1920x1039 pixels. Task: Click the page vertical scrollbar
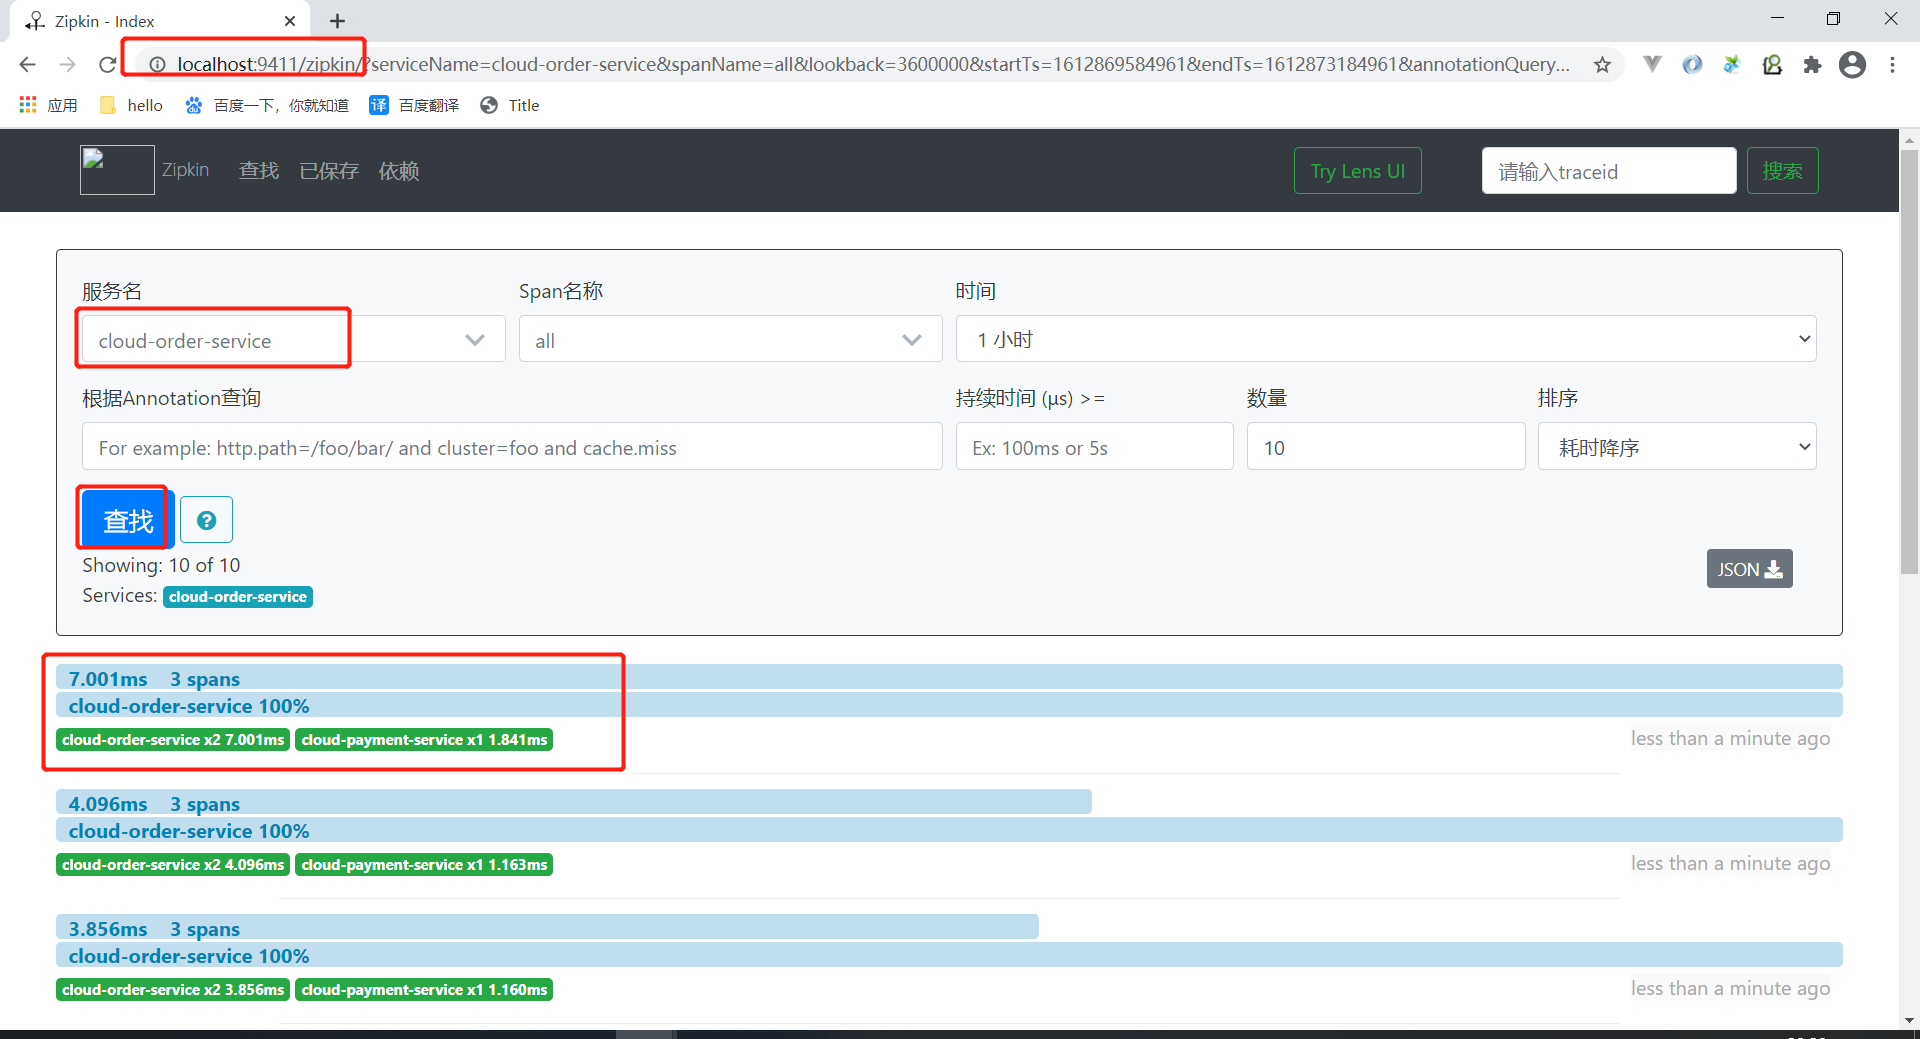(1909, 360)
